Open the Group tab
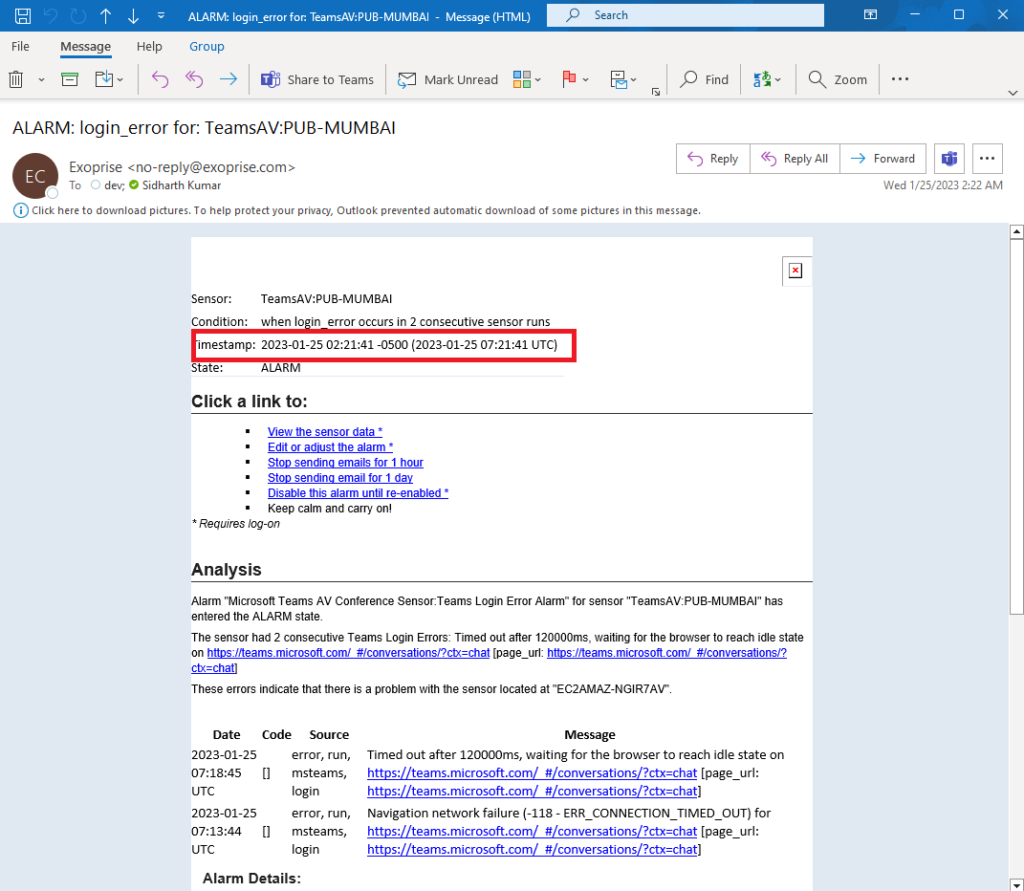This screenshot has width=1024, height=891. coord(206,46)
